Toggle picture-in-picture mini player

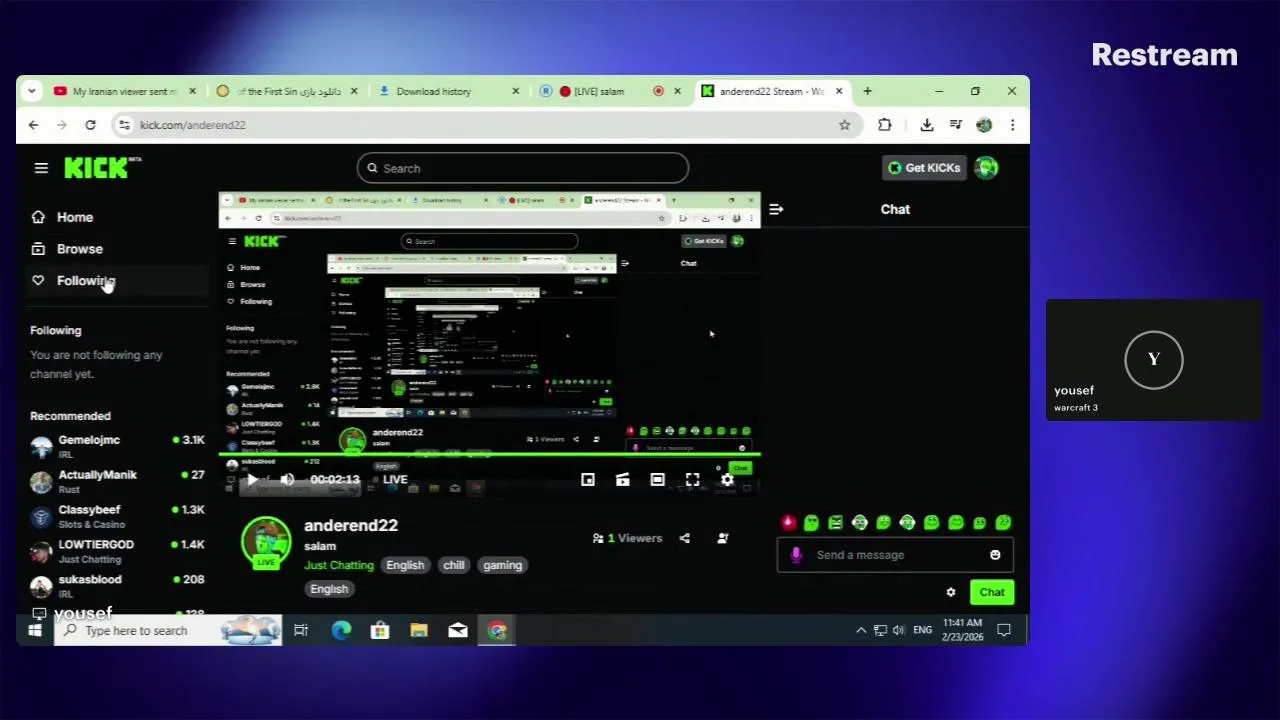point(588,480)
